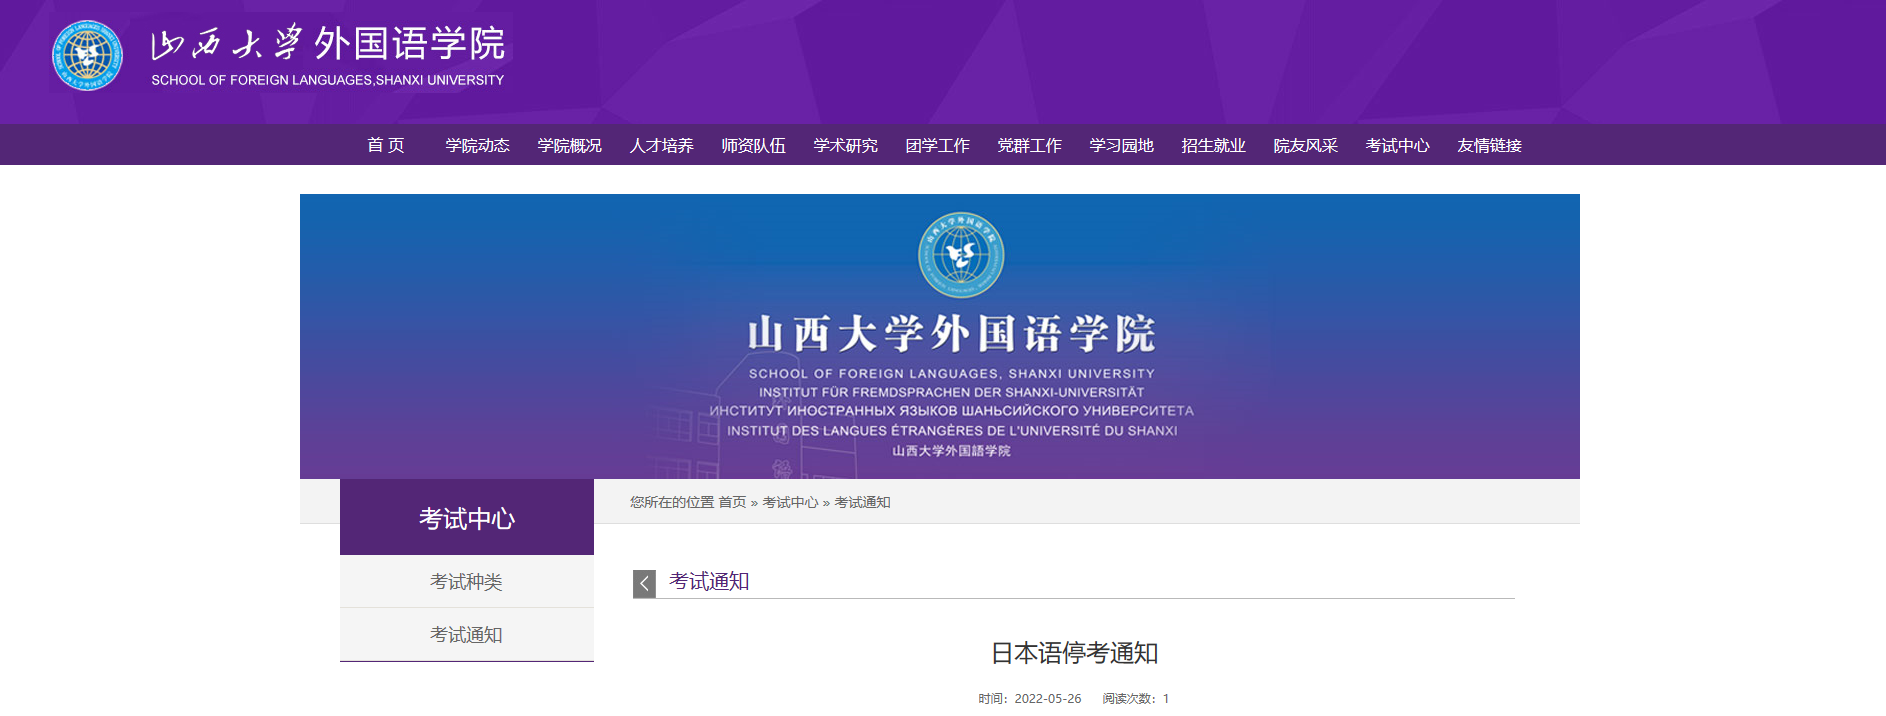Open 学术研究 navigation item
Screen dimensions: 1886x716
pos(846,145)
